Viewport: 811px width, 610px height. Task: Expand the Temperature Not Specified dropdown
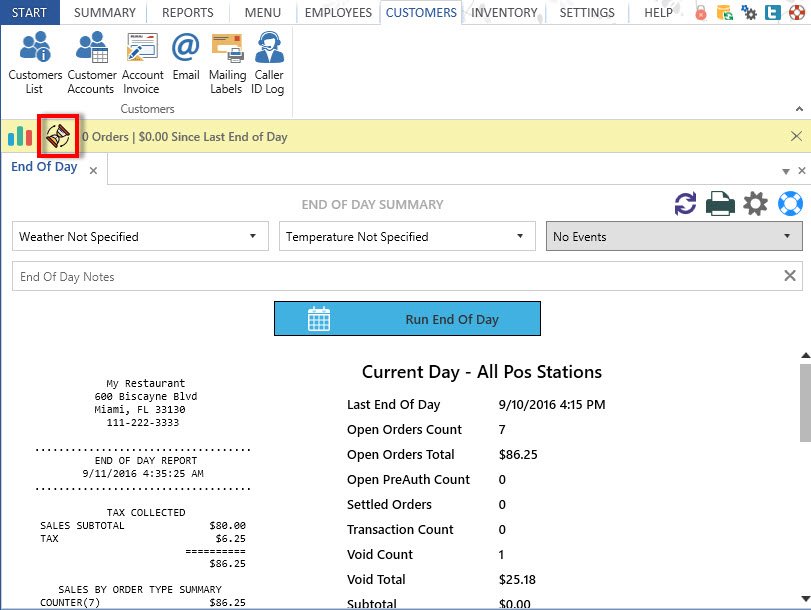coord(407,237)
